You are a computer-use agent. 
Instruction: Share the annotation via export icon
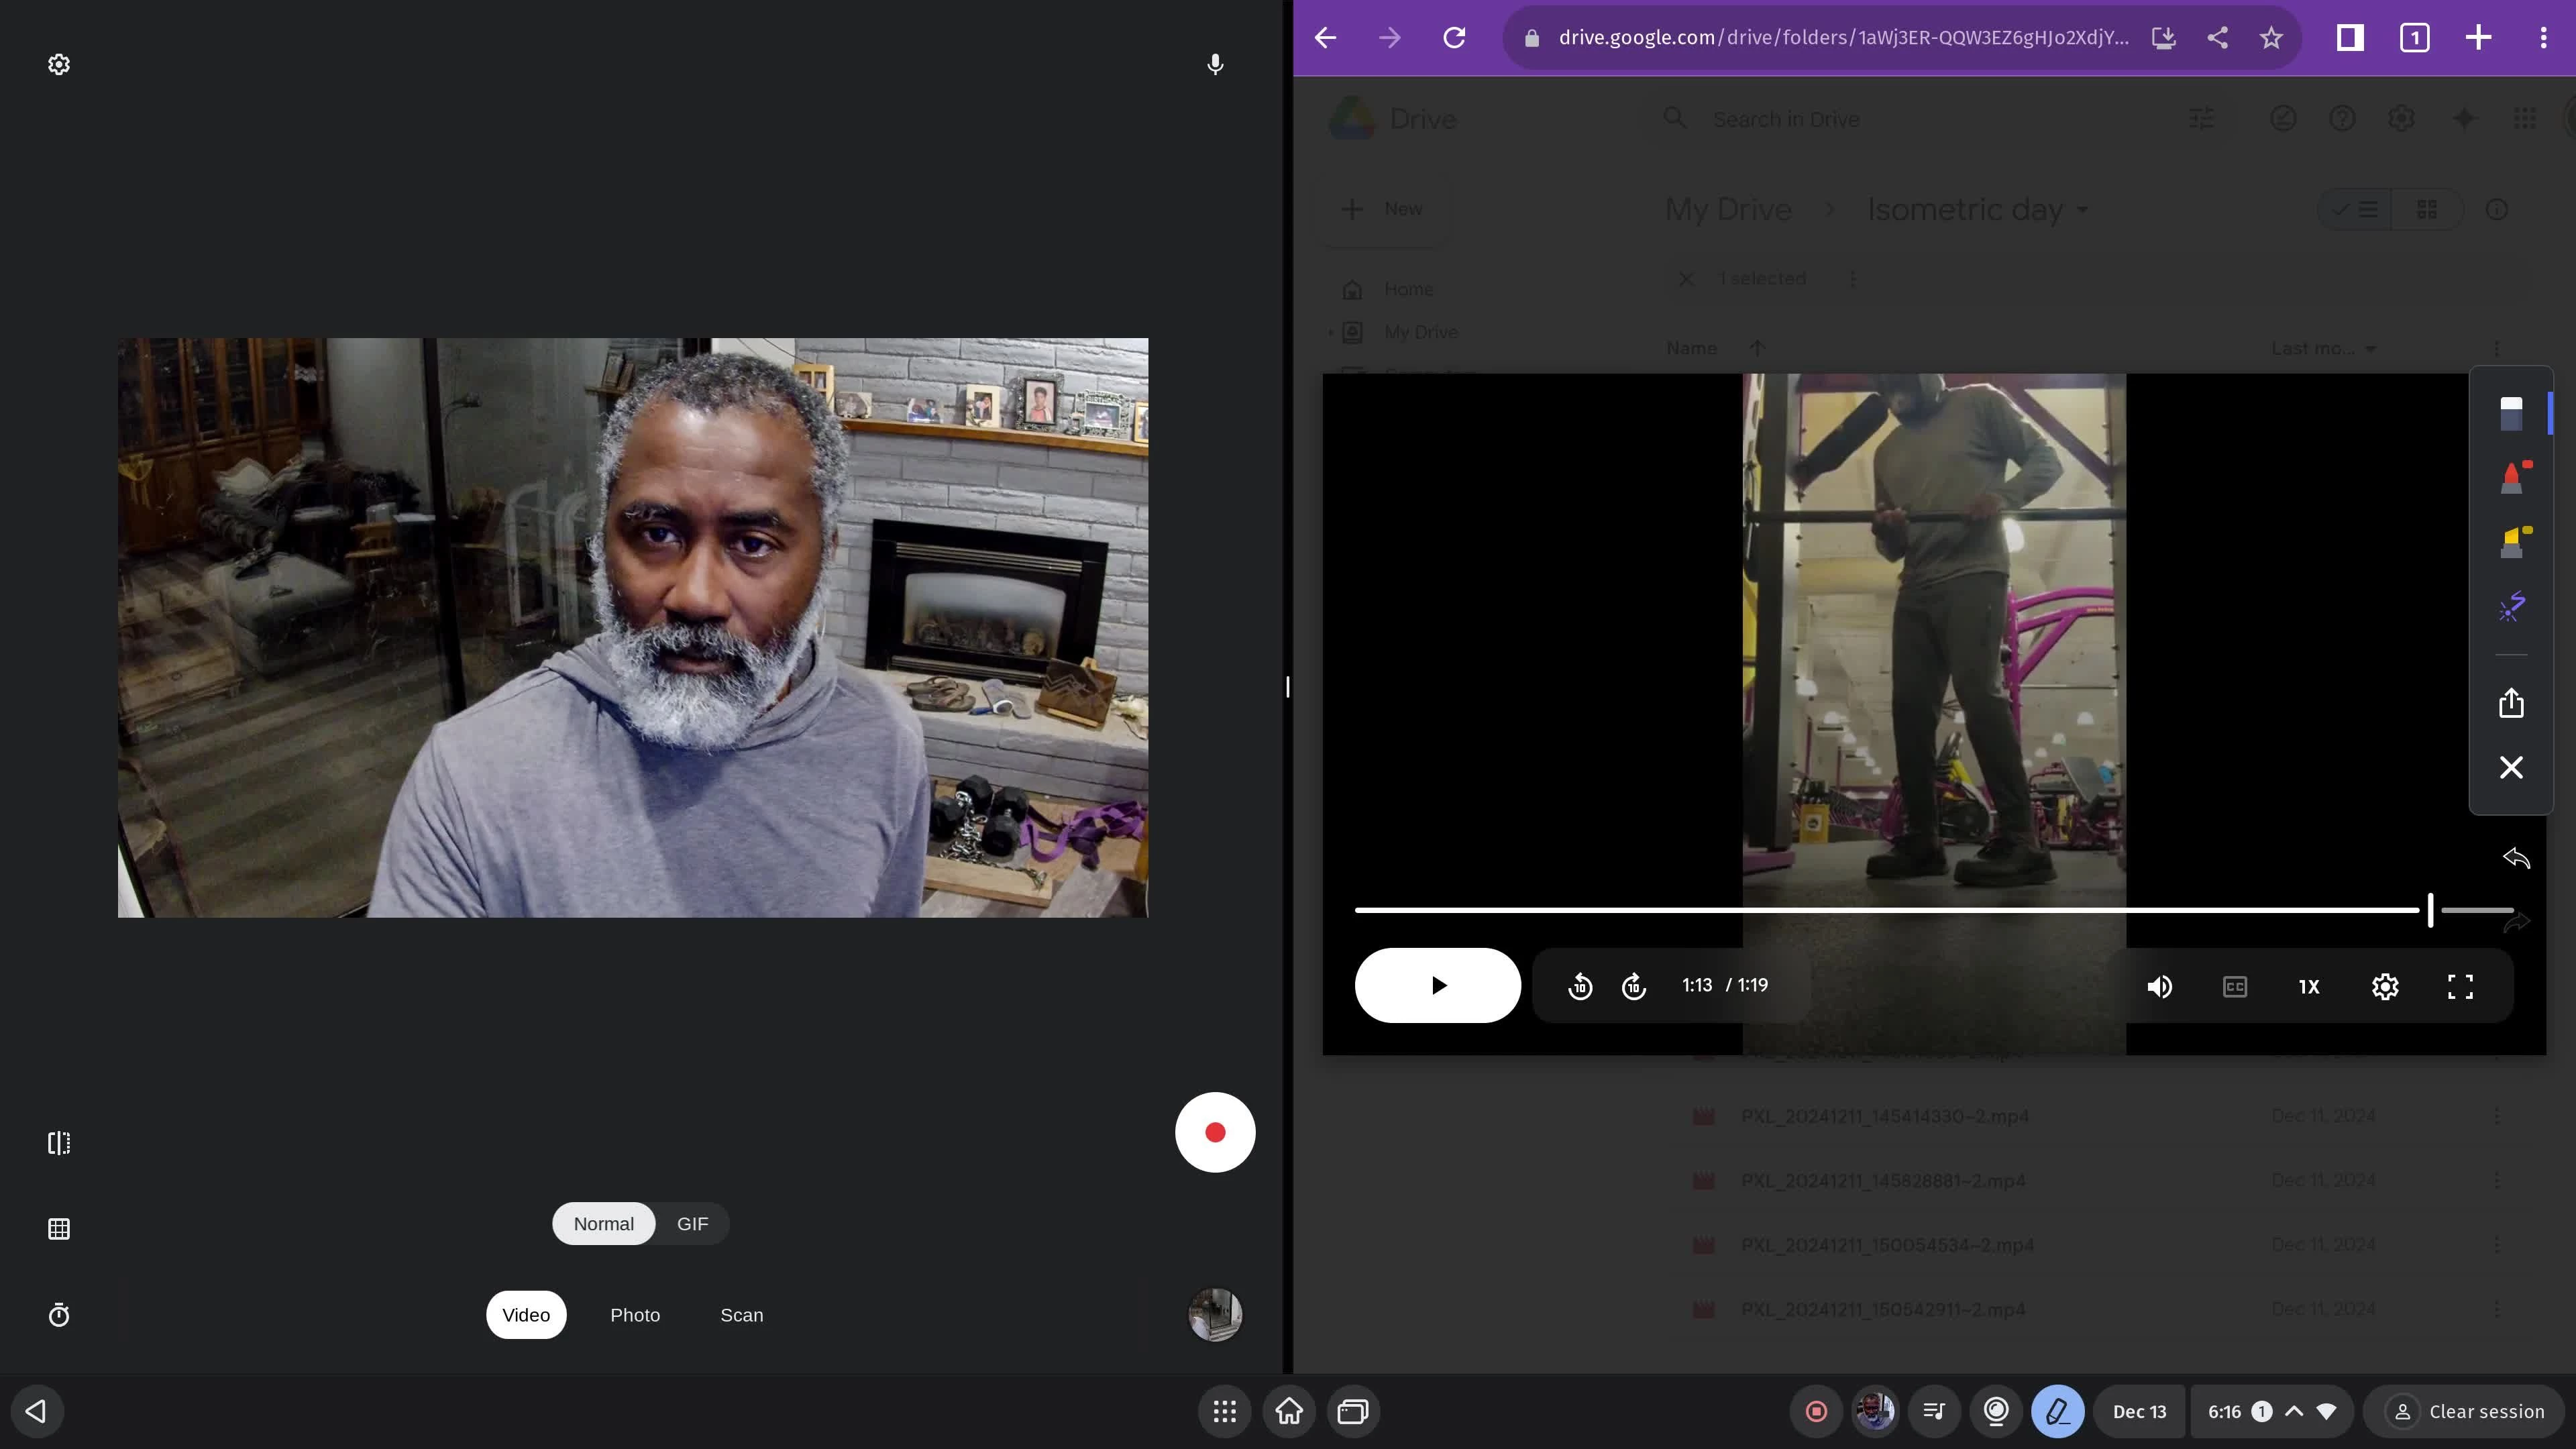[x=2511, y=703]
